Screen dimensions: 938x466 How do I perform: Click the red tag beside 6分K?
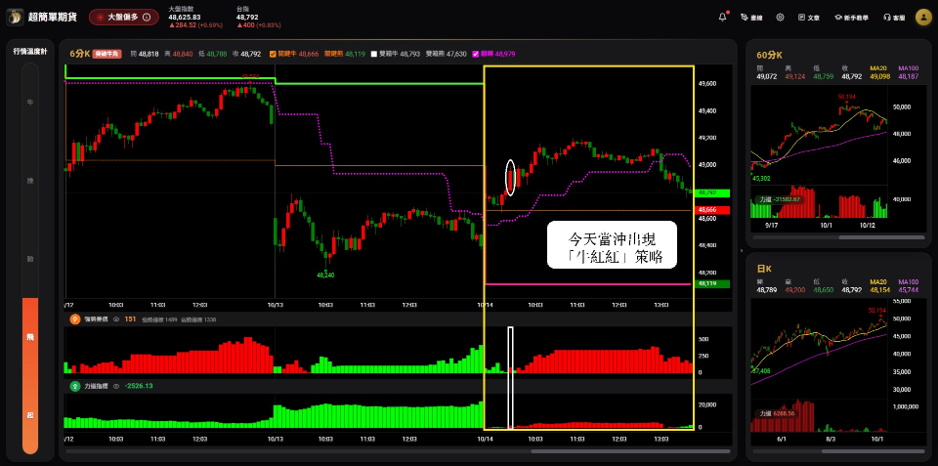coord(108,54)
